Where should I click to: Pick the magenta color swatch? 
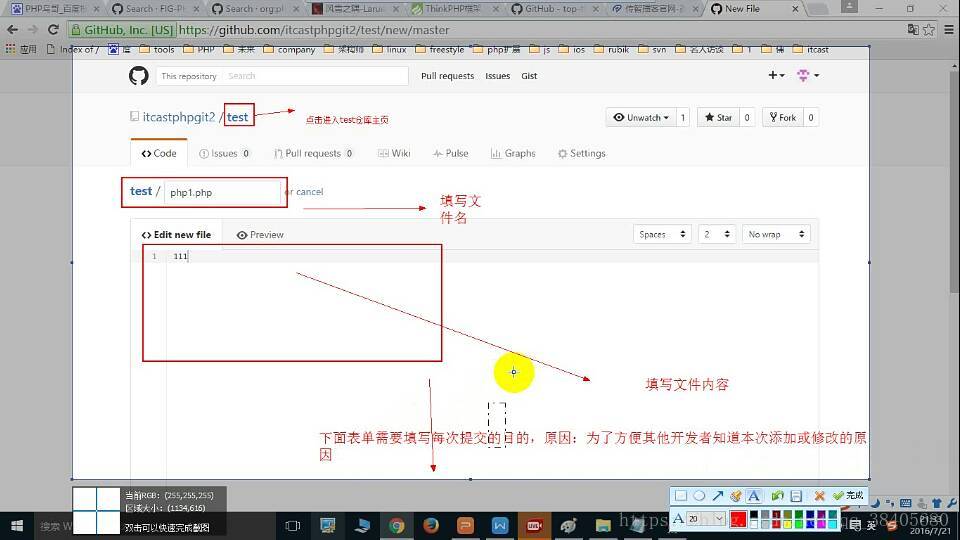tap(821, 524)
